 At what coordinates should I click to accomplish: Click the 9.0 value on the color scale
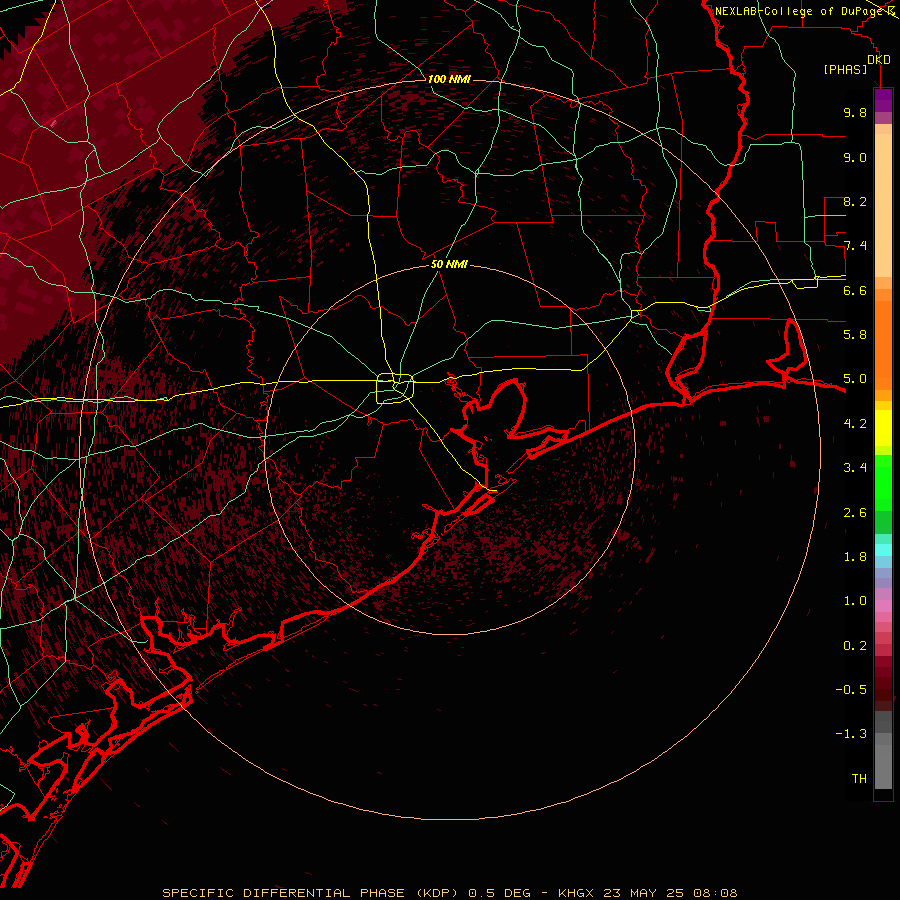[855, 157]
